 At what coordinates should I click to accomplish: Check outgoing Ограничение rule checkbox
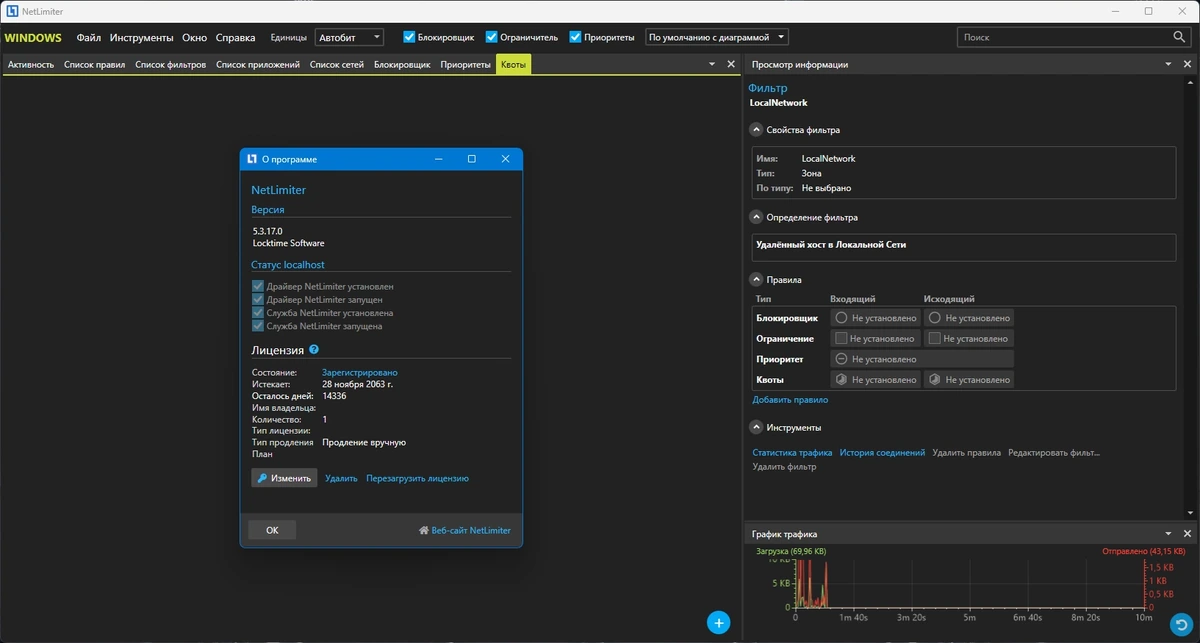pos(935,338)
